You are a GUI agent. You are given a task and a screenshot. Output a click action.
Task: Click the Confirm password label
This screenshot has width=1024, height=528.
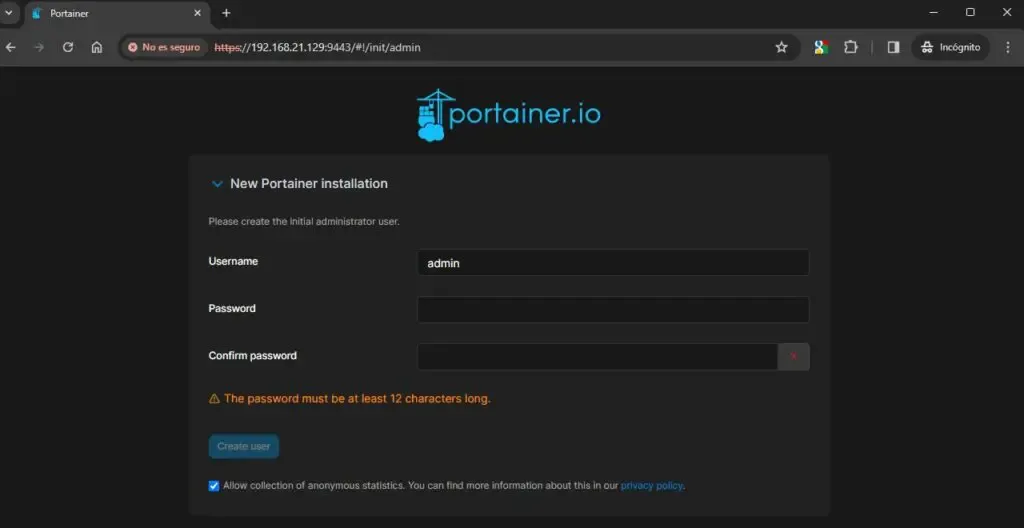pyautogui.click(x=252, y=355)
